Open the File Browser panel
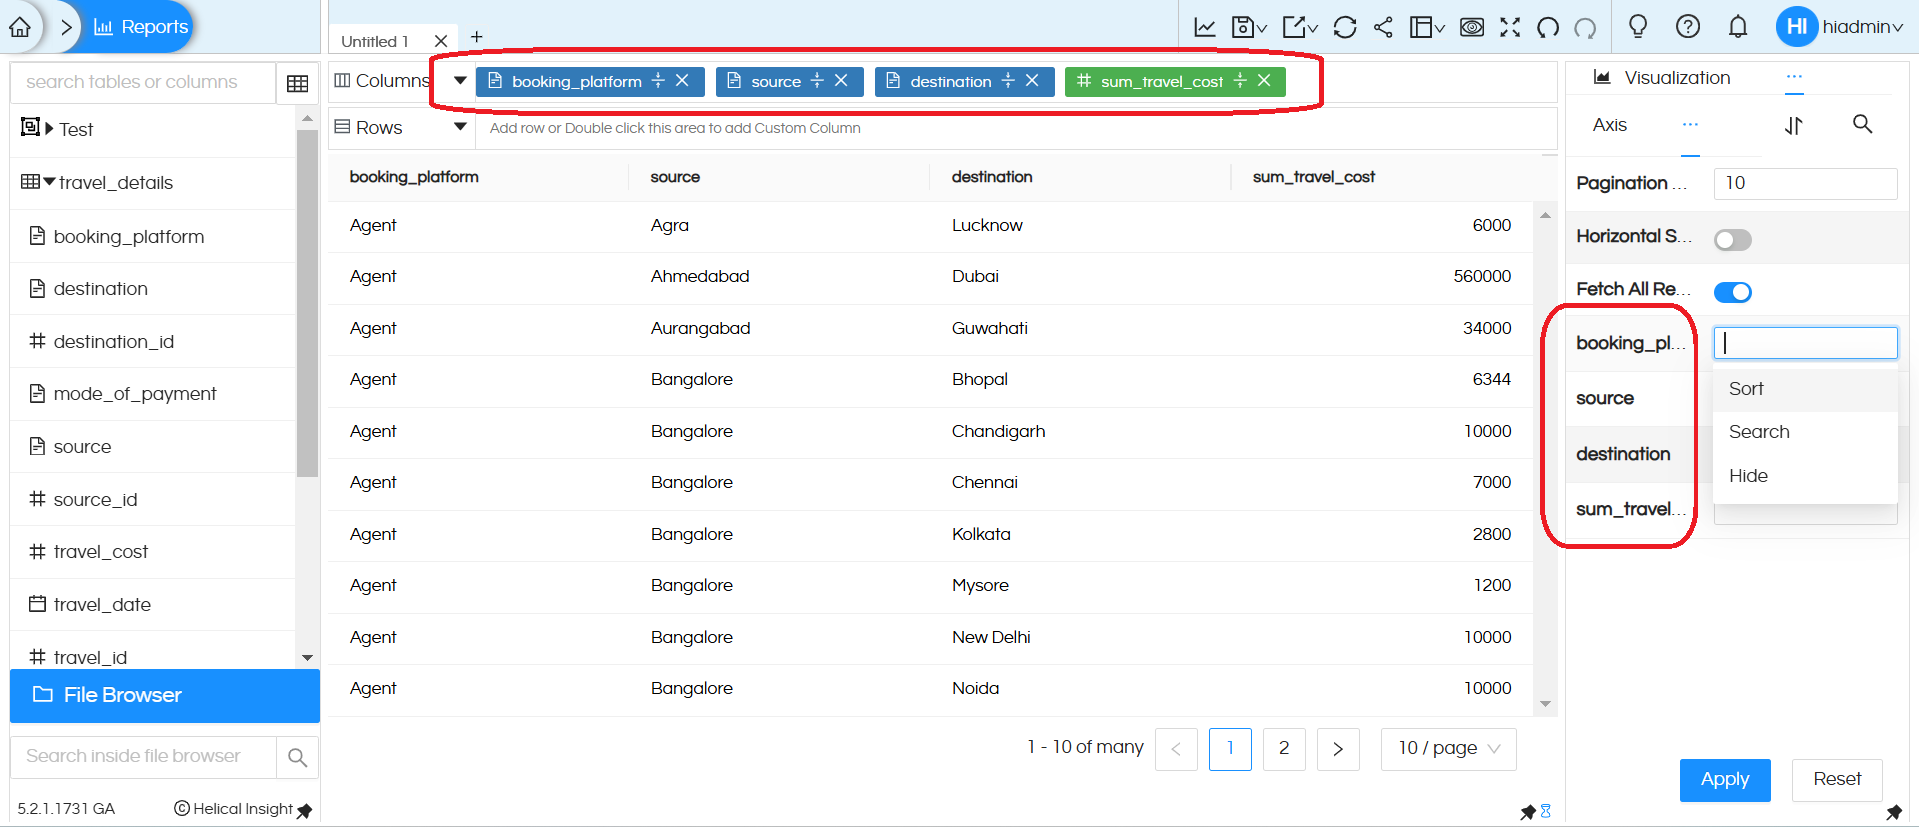The image size is (1919, 827). [165, 695]
